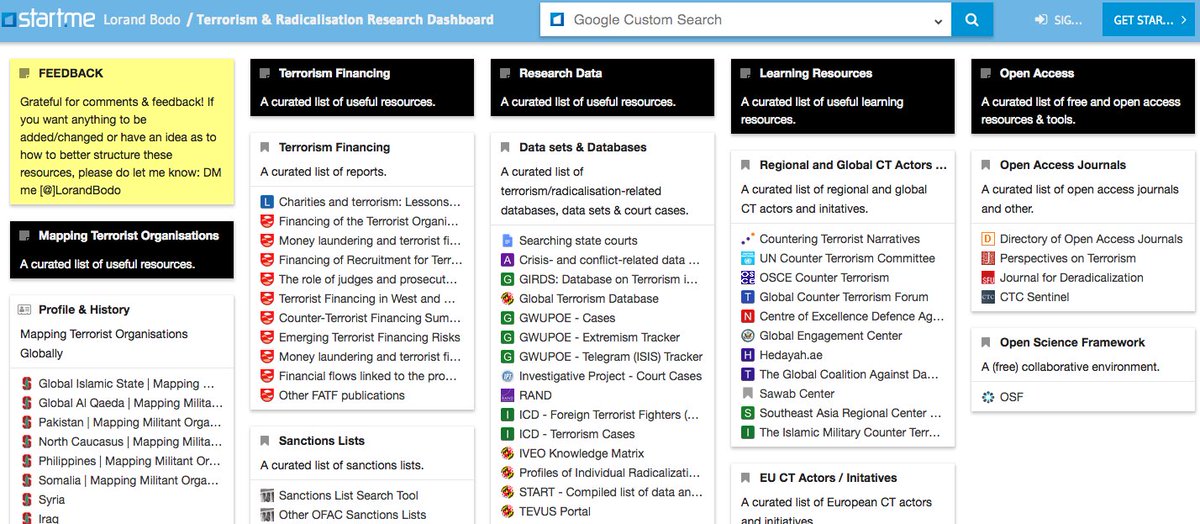Click the Sanctions Lists bookmark icon
Image resolution: width=1200 pixels, height=524 pixels.
click(x=266, y=442)
